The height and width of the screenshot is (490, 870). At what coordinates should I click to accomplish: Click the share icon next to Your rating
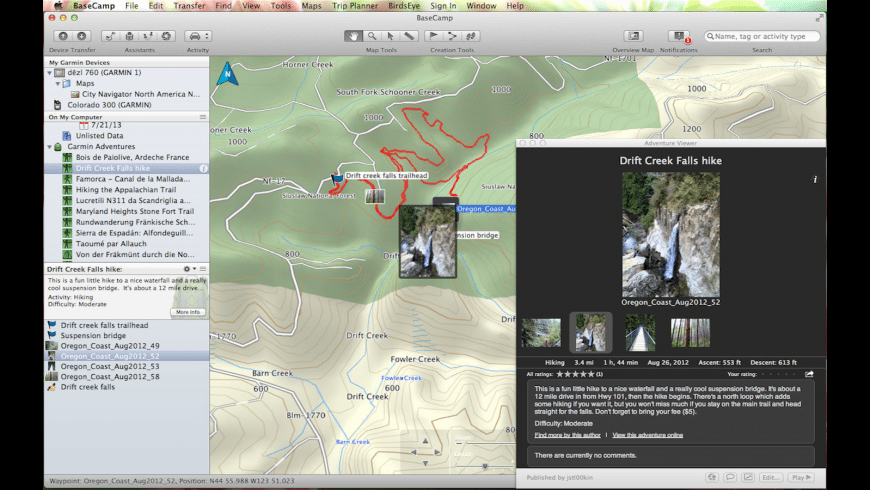[810, 374]
